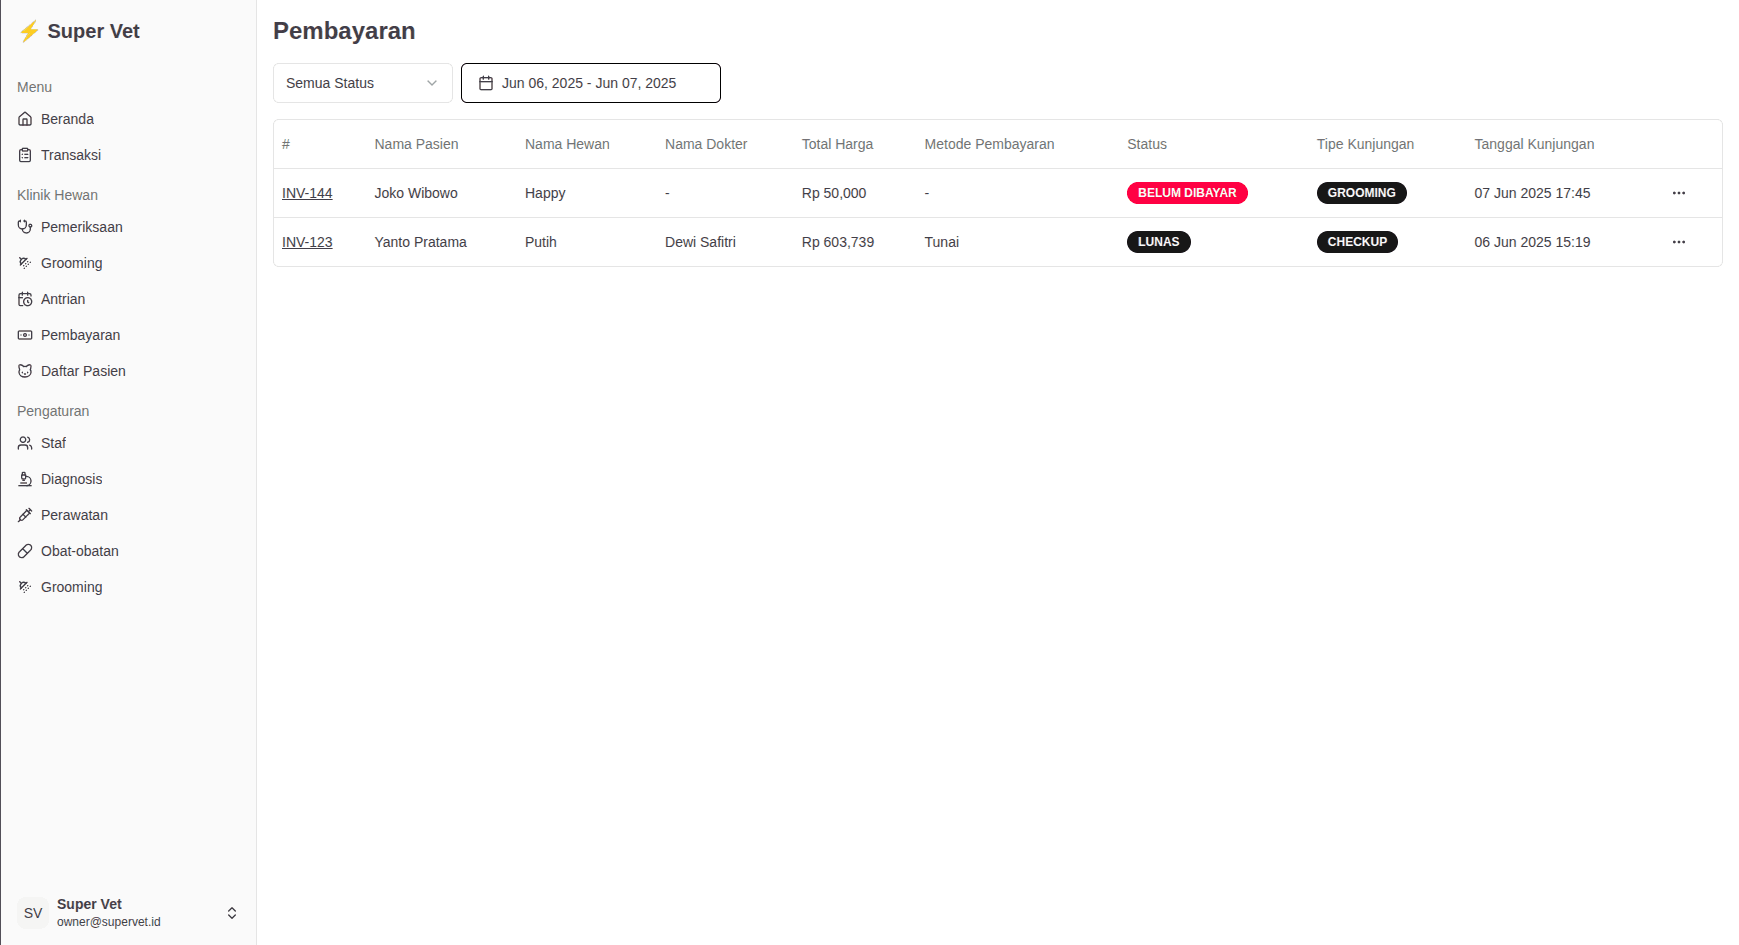This screenshot has width=1739, height=945.
Task: Click the Grooming scissors icon under Klinik Hewan
Action: [25, 263]
